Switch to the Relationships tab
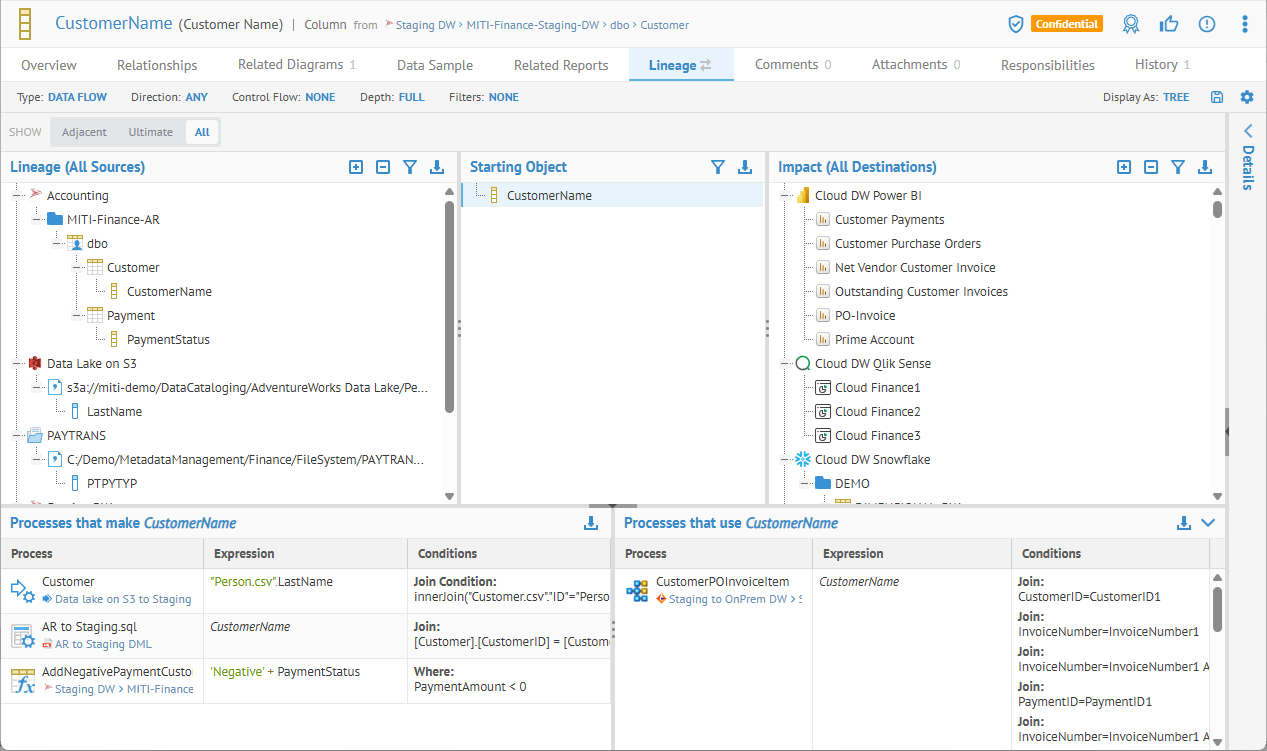Viewport: 1267px width, 751px height. point(157,65)
